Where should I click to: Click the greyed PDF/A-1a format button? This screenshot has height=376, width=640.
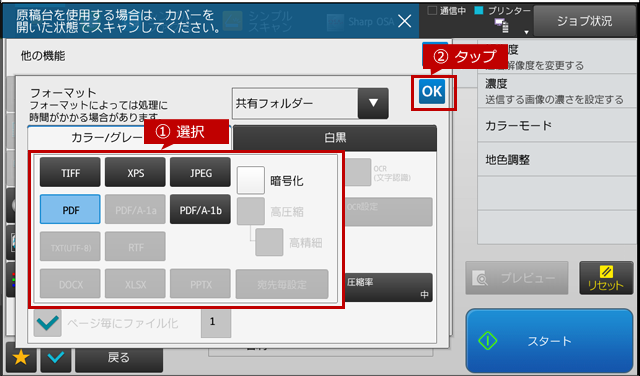tap(135, 209)
